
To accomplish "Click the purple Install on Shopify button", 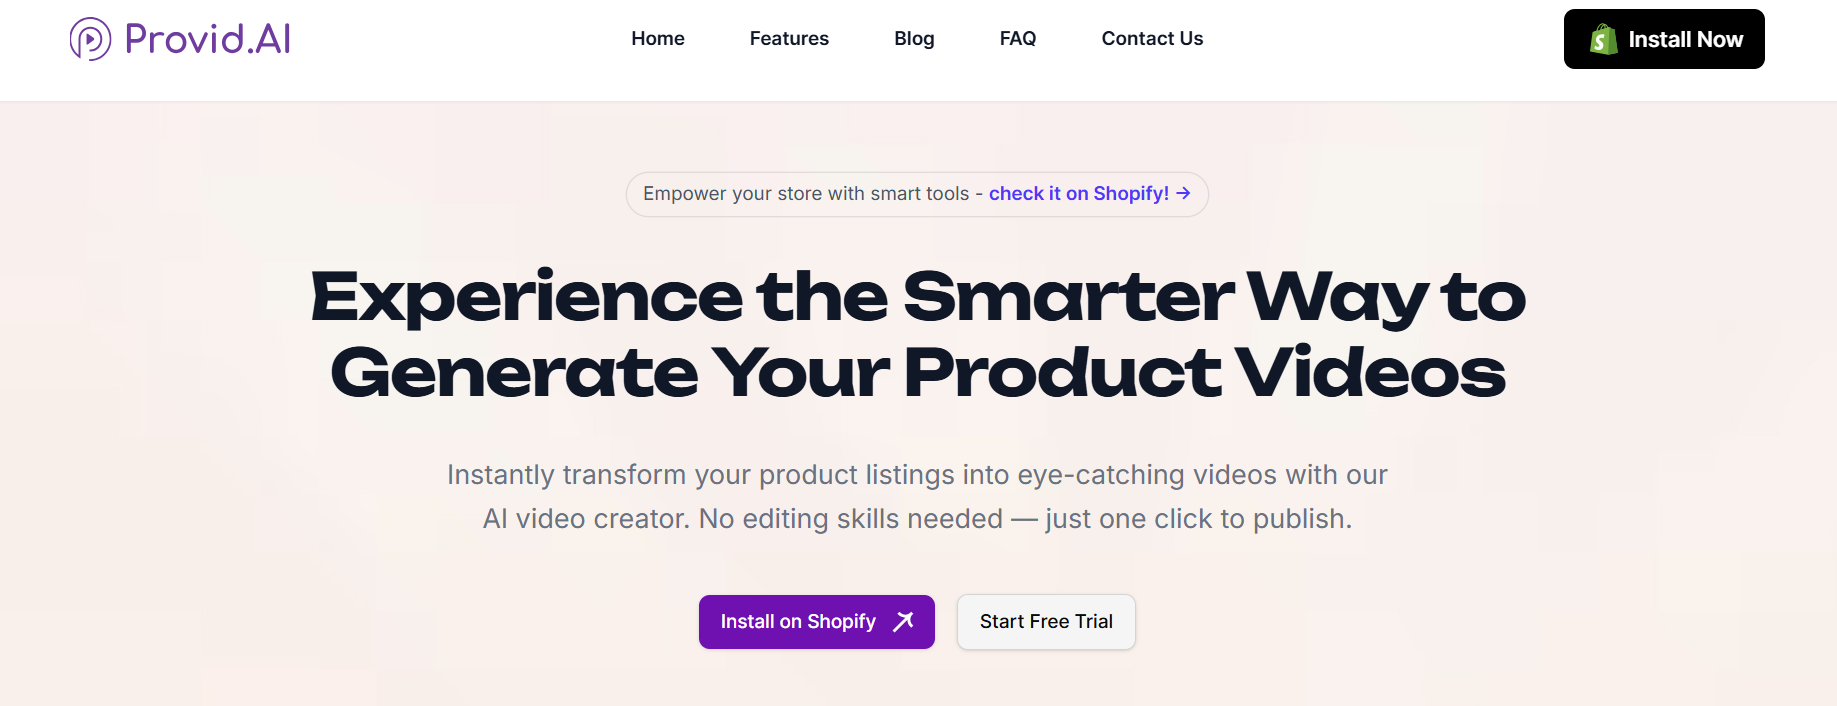I will click(816, 621).
